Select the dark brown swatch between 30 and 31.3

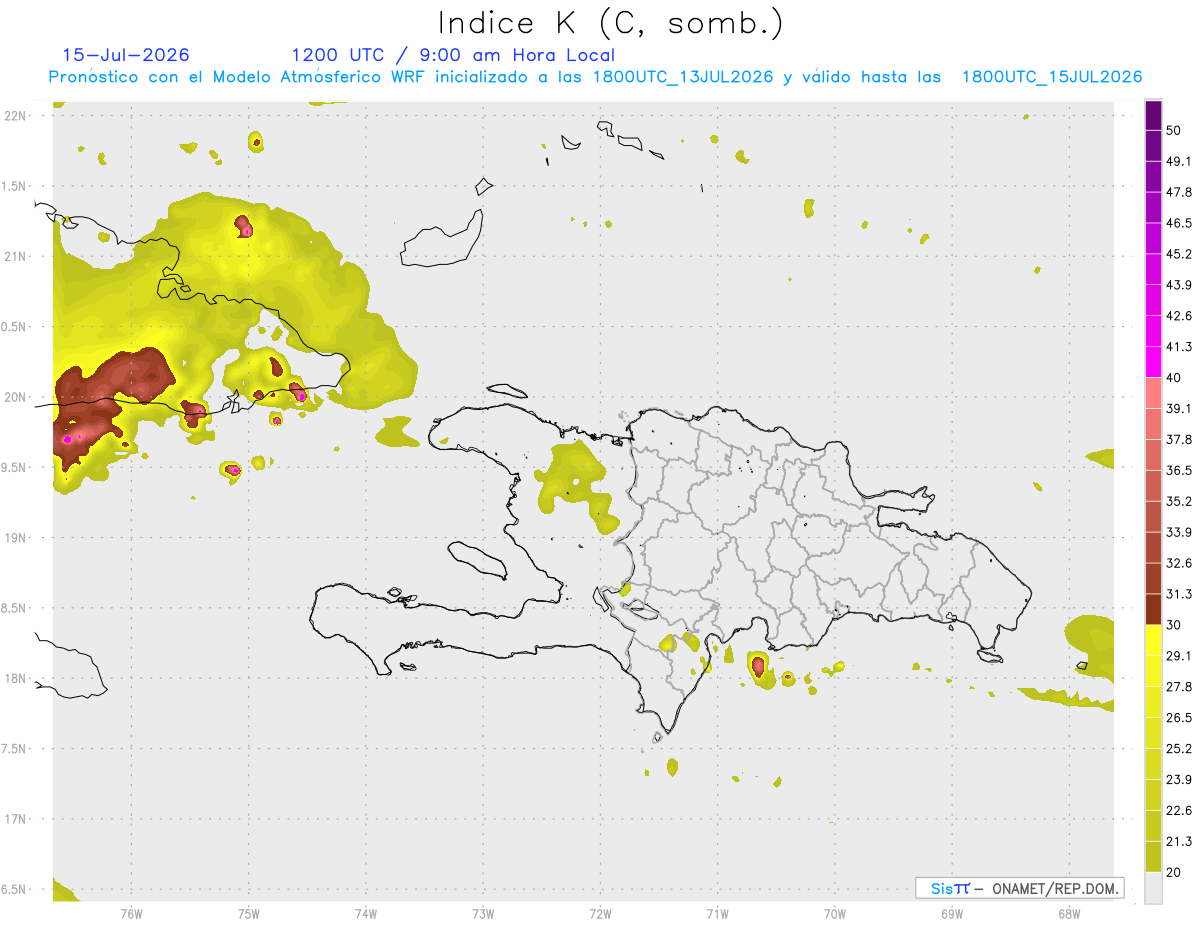1154,609
